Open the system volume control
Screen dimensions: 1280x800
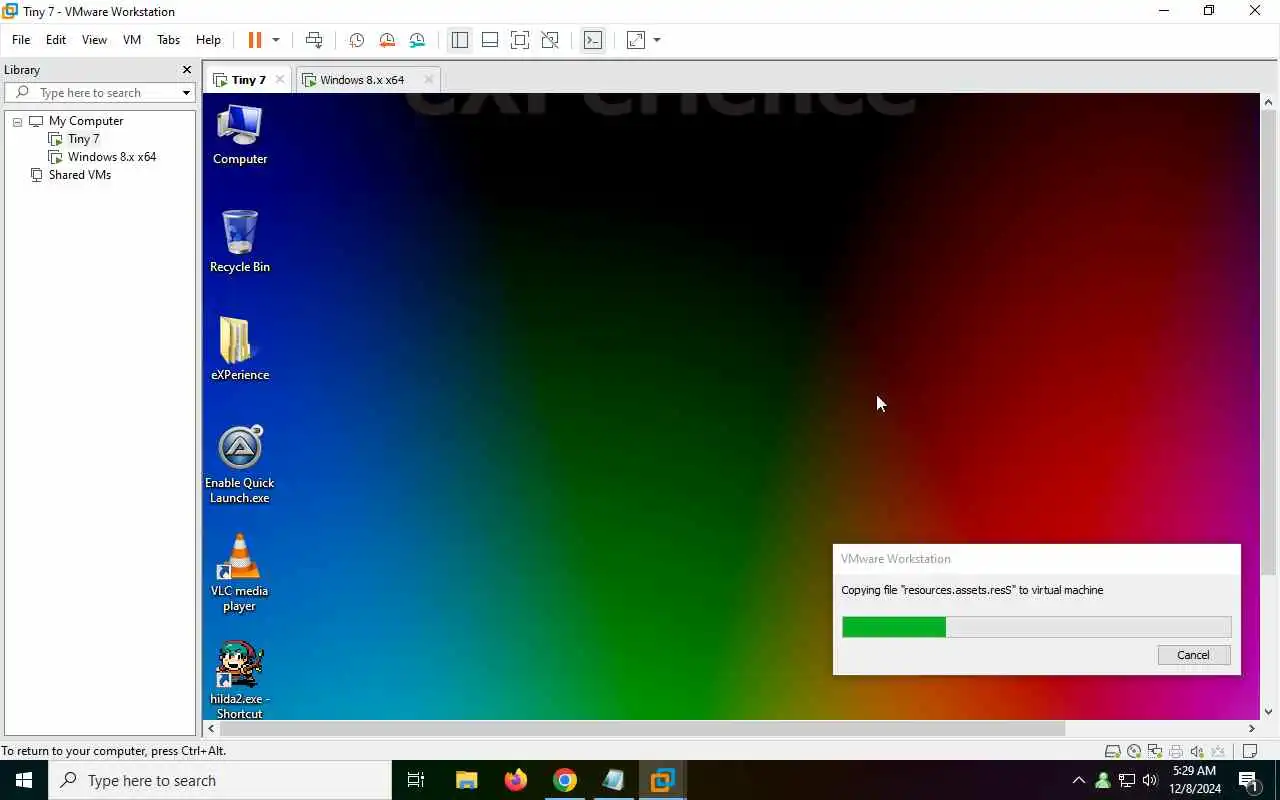[x=1150, y=780]
